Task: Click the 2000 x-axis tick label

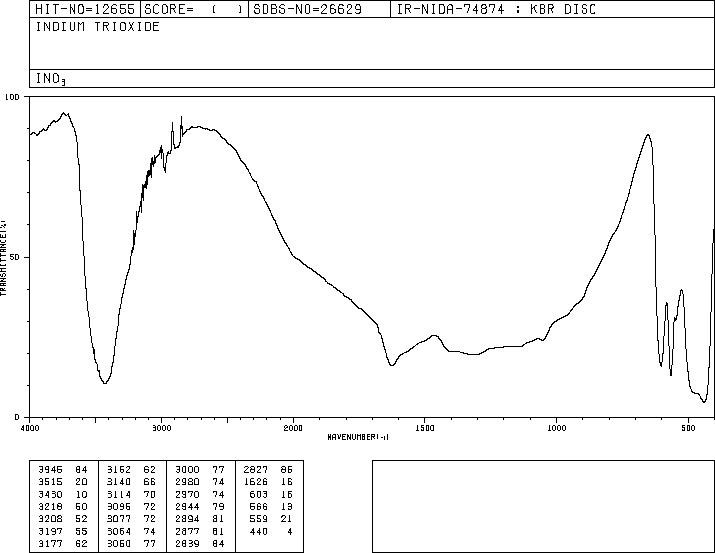Action: click(293, 428)
